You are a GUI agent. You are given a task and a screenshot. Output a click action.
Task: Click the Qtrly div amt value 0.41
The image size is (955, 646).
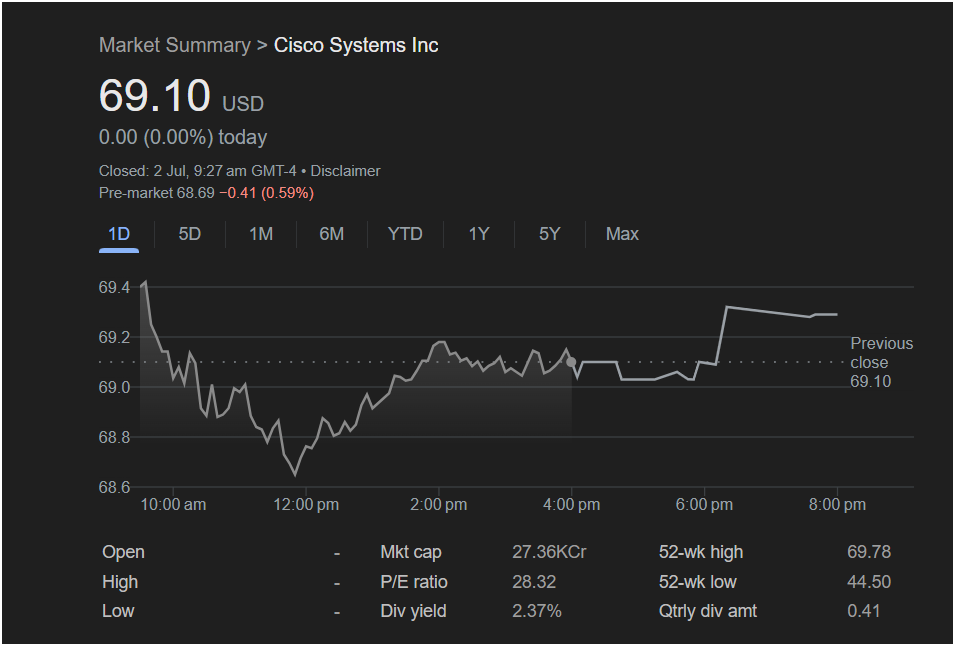(x=864, y=611)
